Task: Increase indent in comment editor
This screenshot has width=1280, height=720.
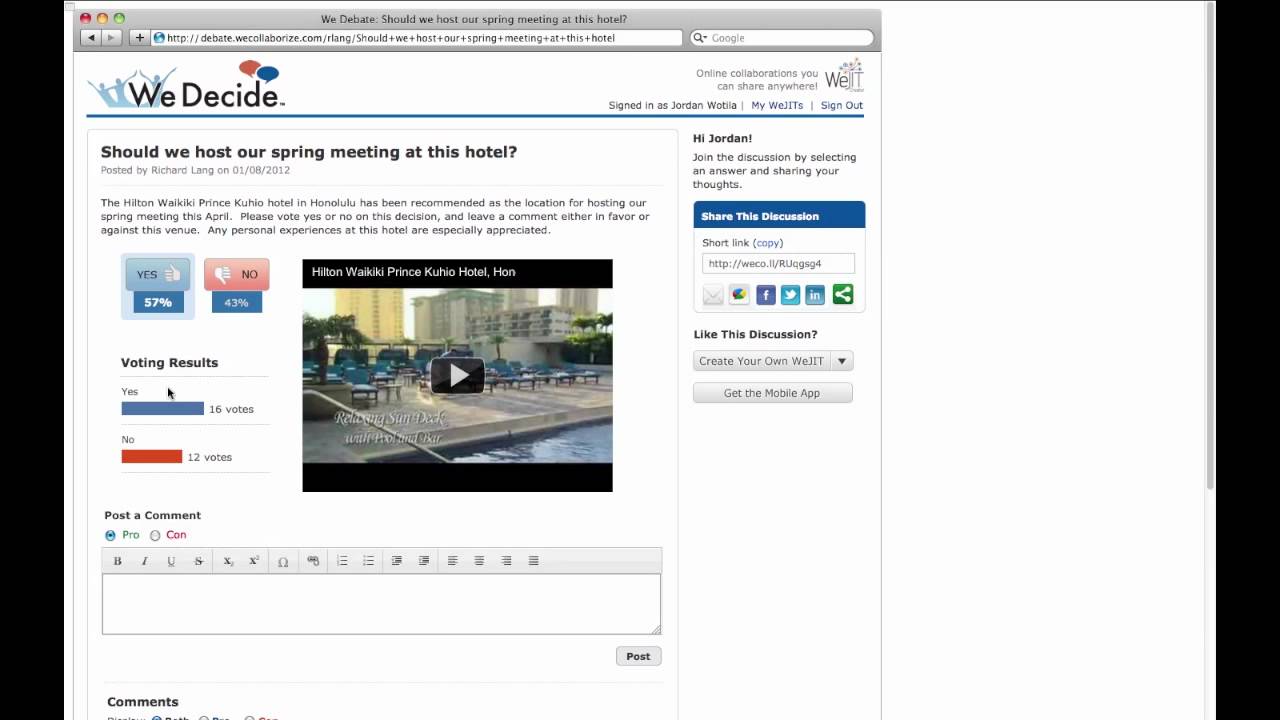Action: click(424, 561)
